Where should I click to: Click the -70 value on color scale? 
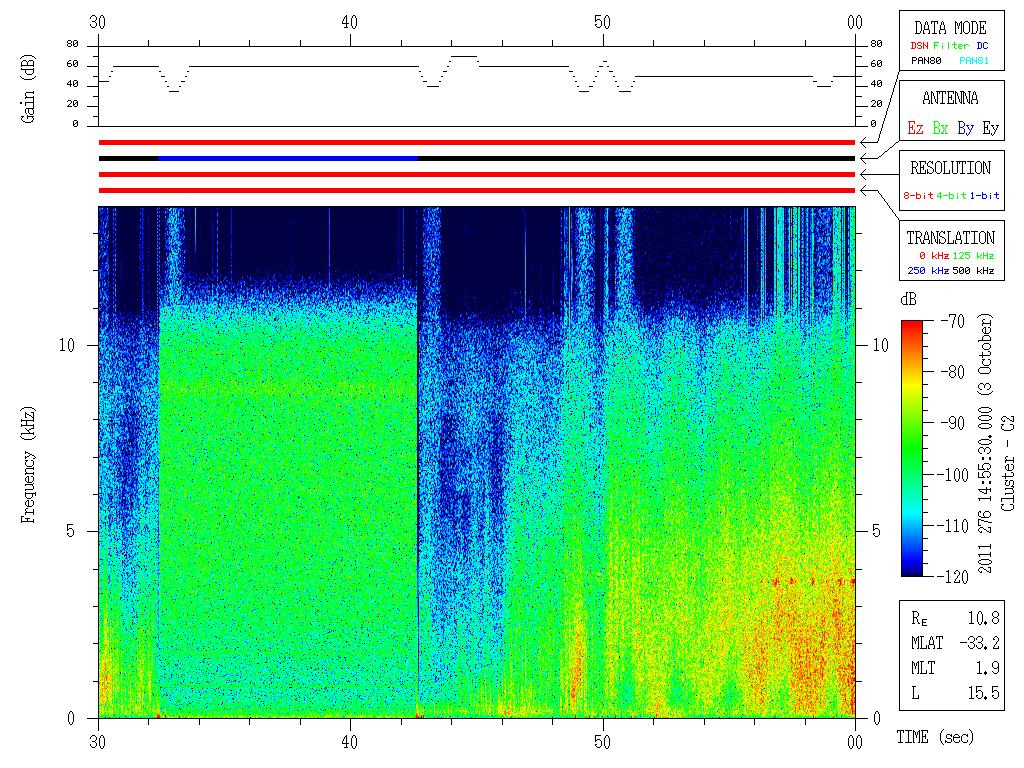tap(953, 321)
